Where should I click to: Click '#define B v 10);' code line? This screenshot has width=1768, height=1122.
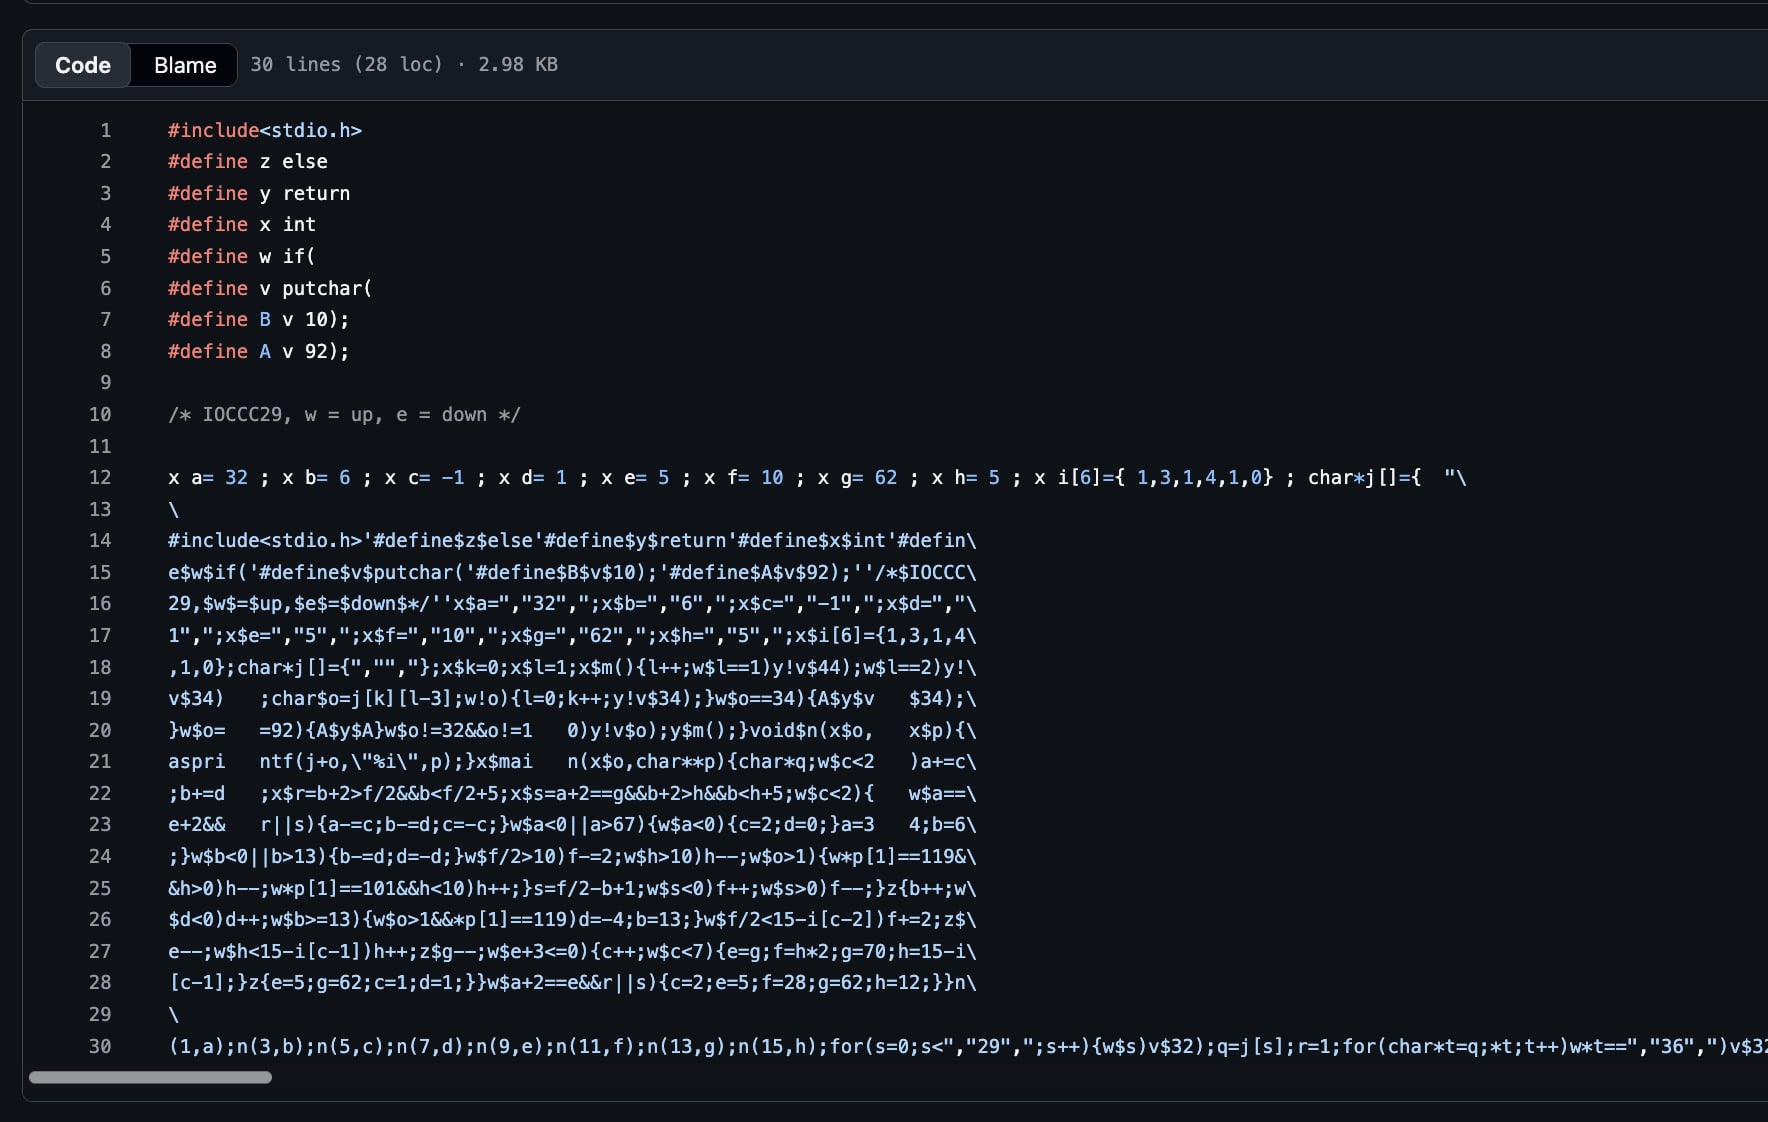[259, 319]
